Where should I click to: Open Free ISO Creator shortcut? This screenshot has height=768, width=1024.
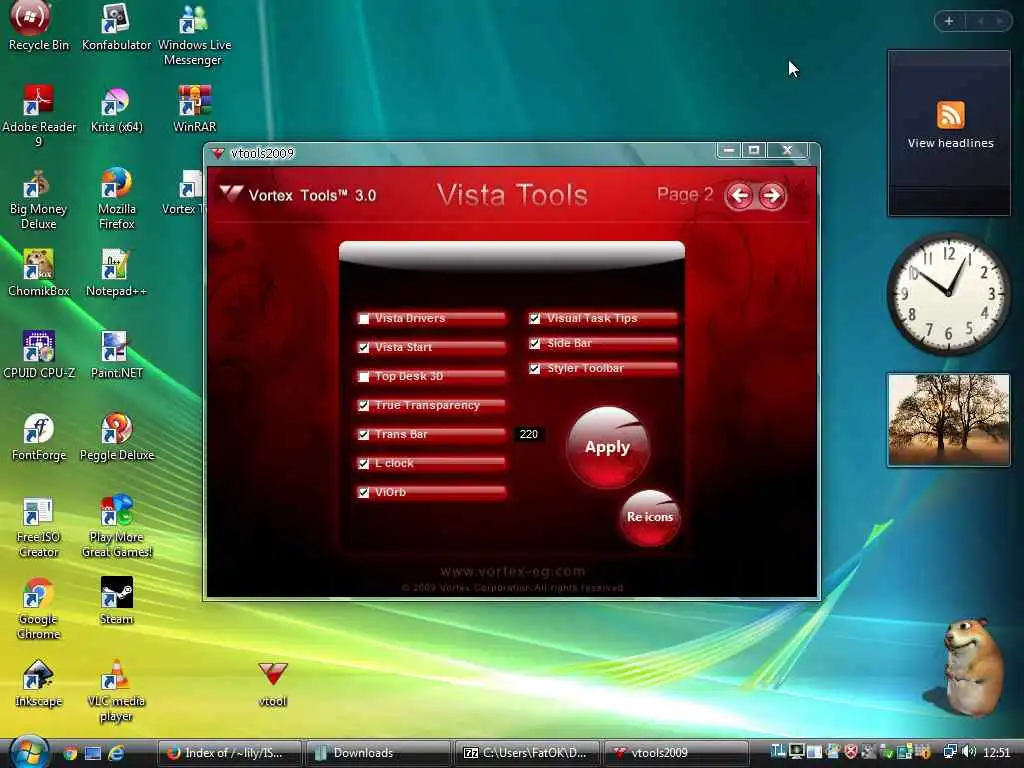pyautogui.click(x=39, y=528)
